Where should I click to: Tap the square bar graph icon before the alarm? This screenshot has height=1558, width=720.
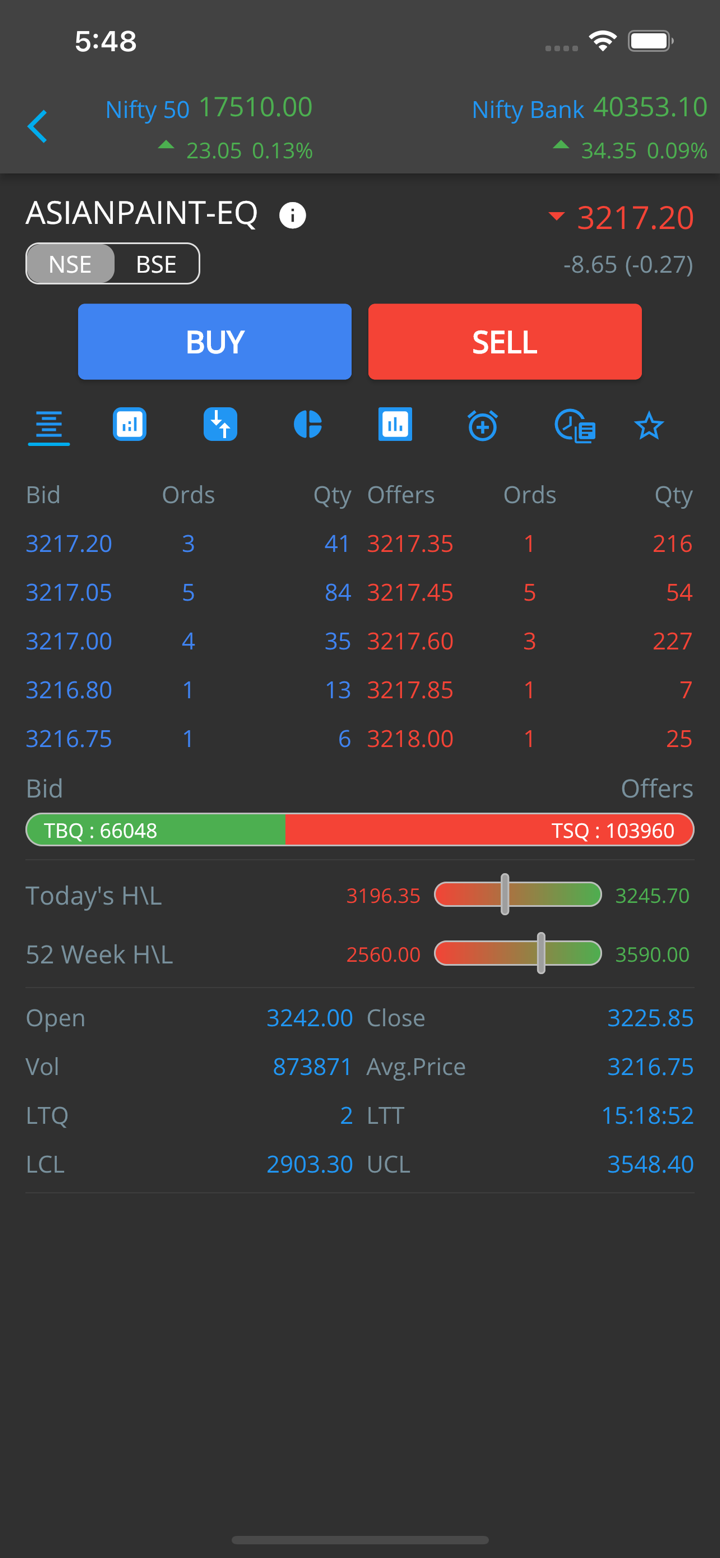coord(395,425)
